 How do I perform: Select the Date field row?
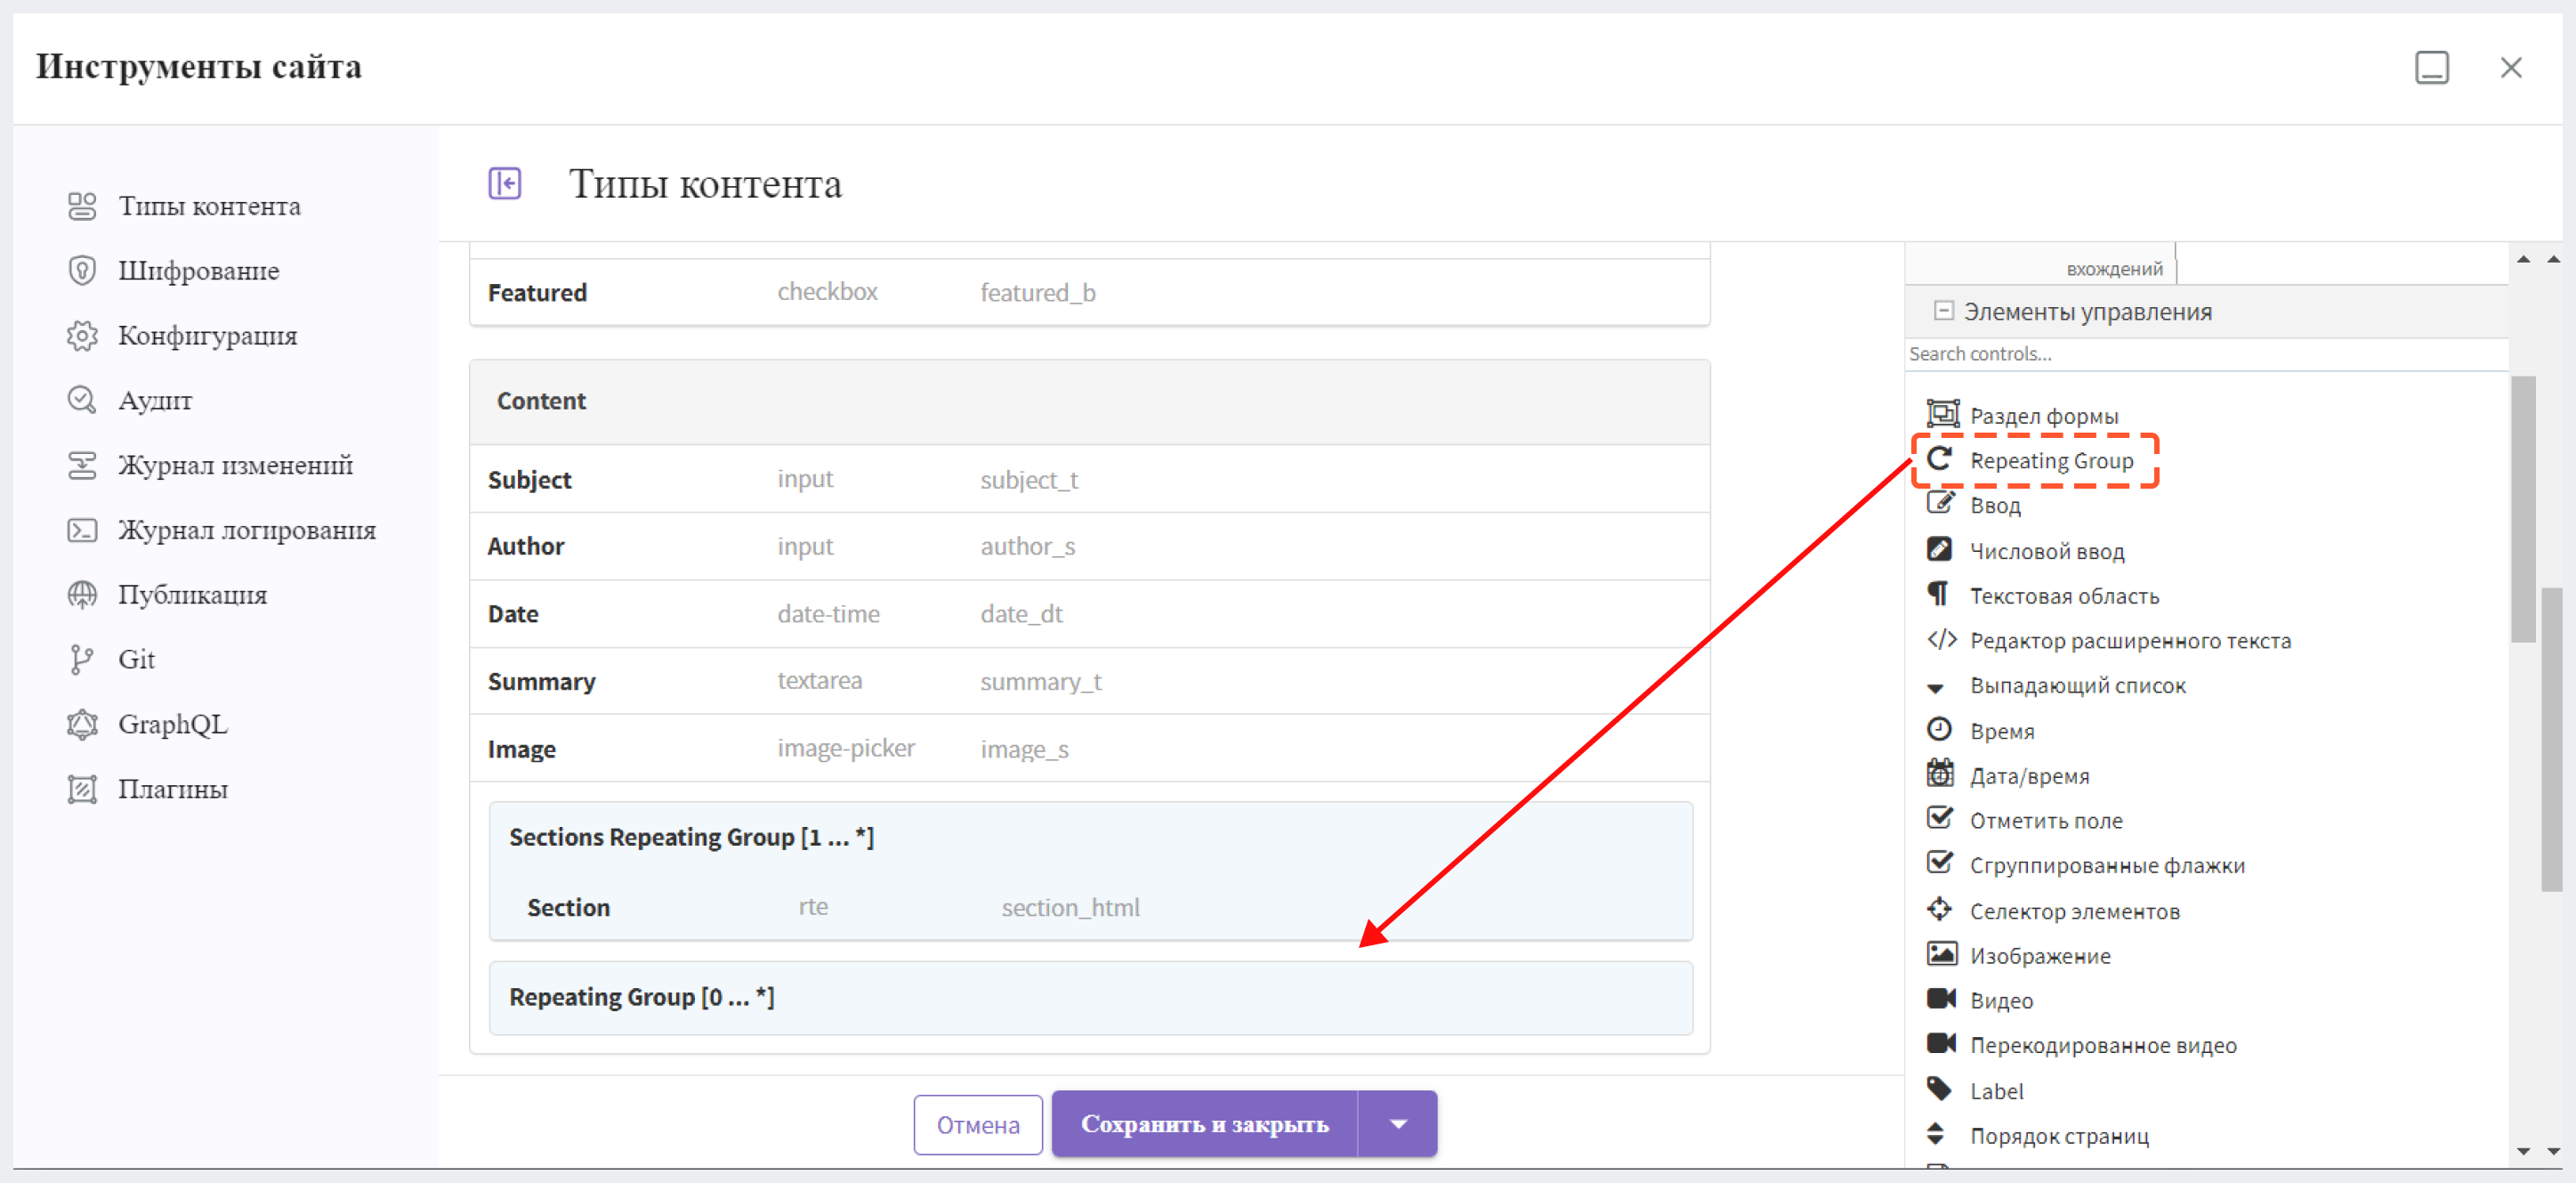(1089, 614)
